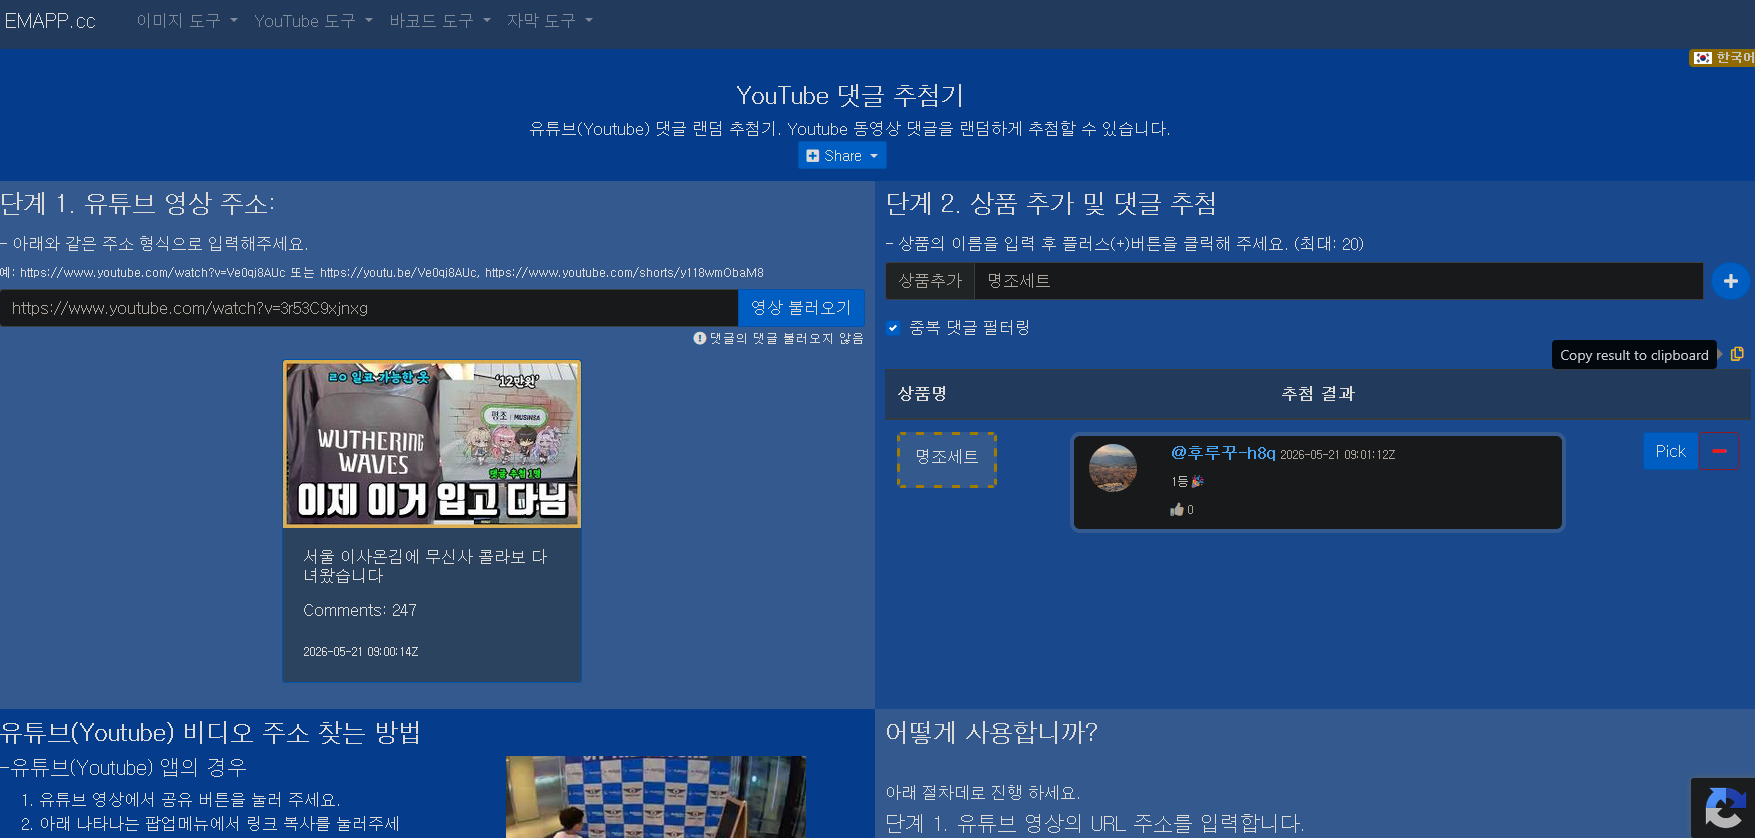Click the YouTube video URL input field
Screen dimensions: 1755x838
[369, 308]
